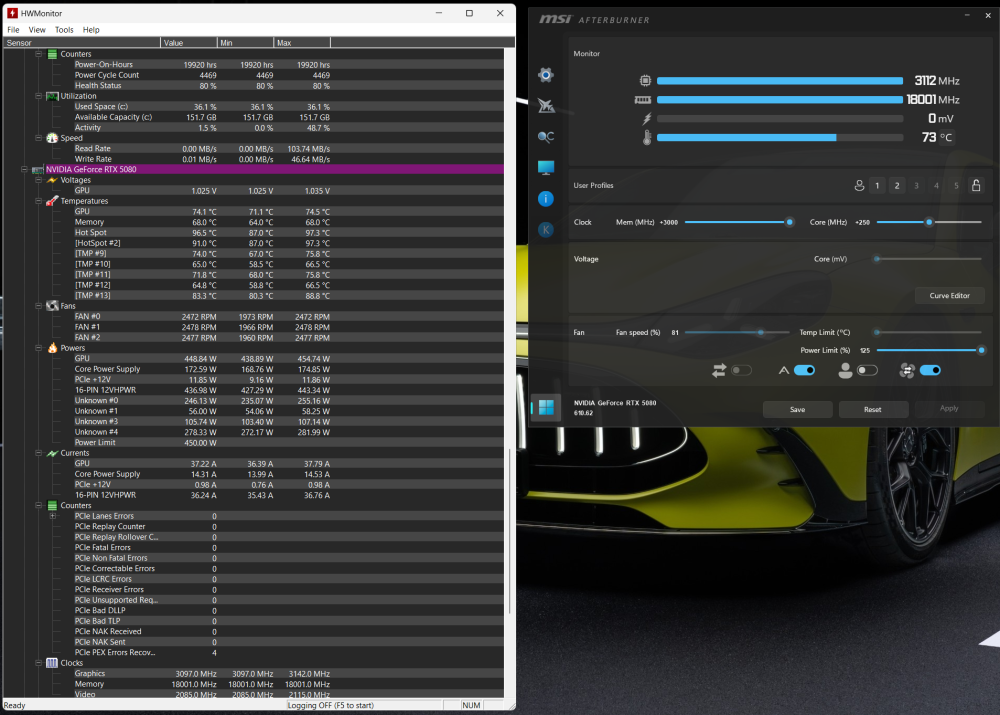Viewport: 1000px width, 715px height.
Task: Click the Core (MHz) clock slider handle
Action: point(929,223)
